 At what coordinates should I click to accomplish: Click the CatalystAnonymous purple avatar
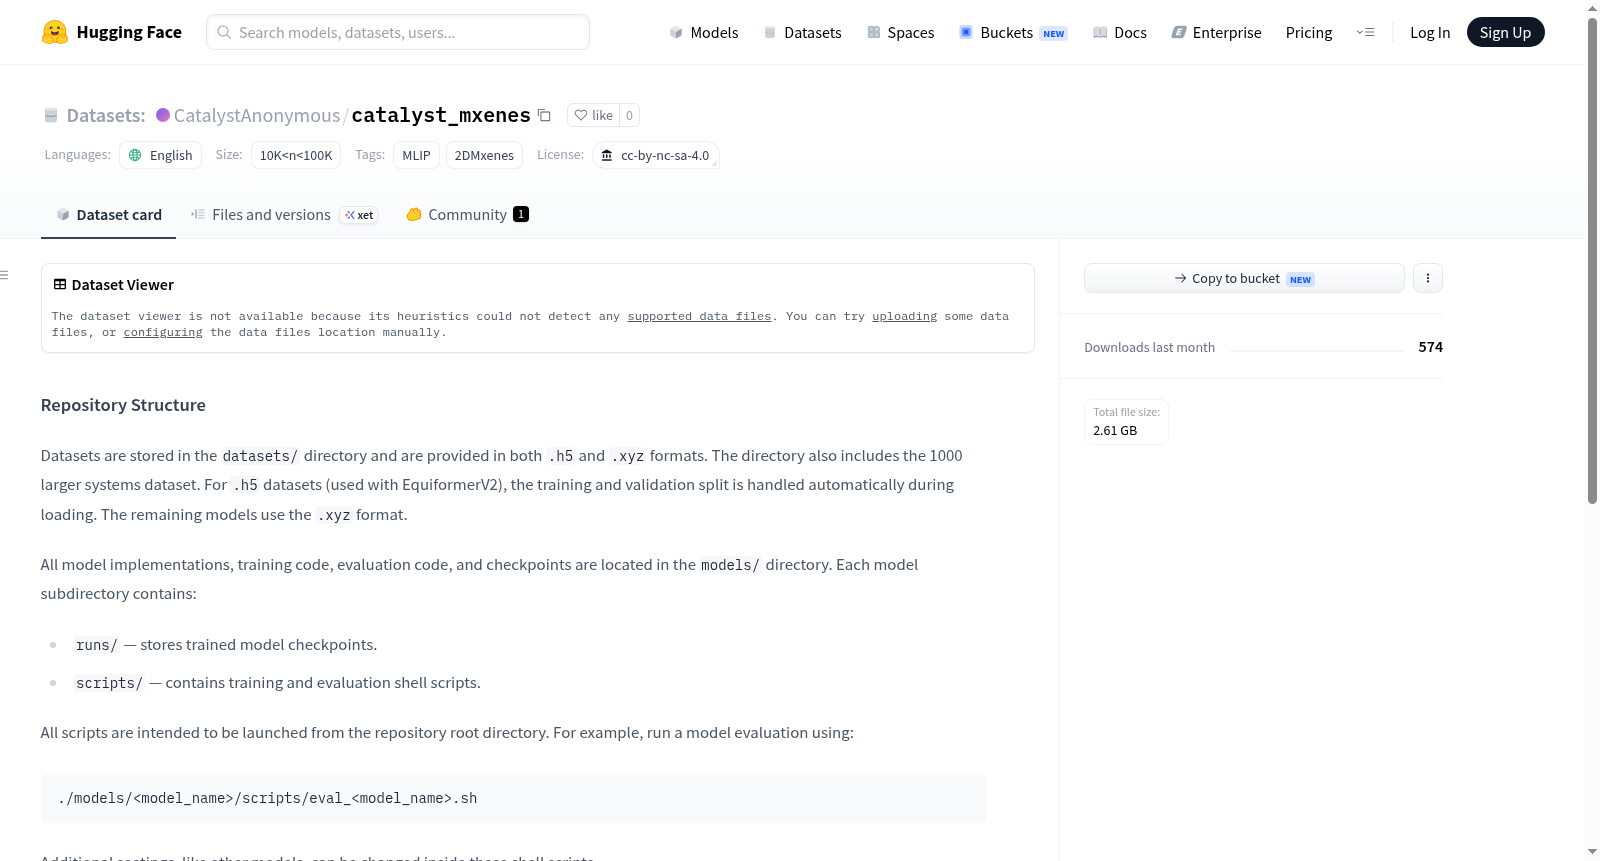click(163, 115)
